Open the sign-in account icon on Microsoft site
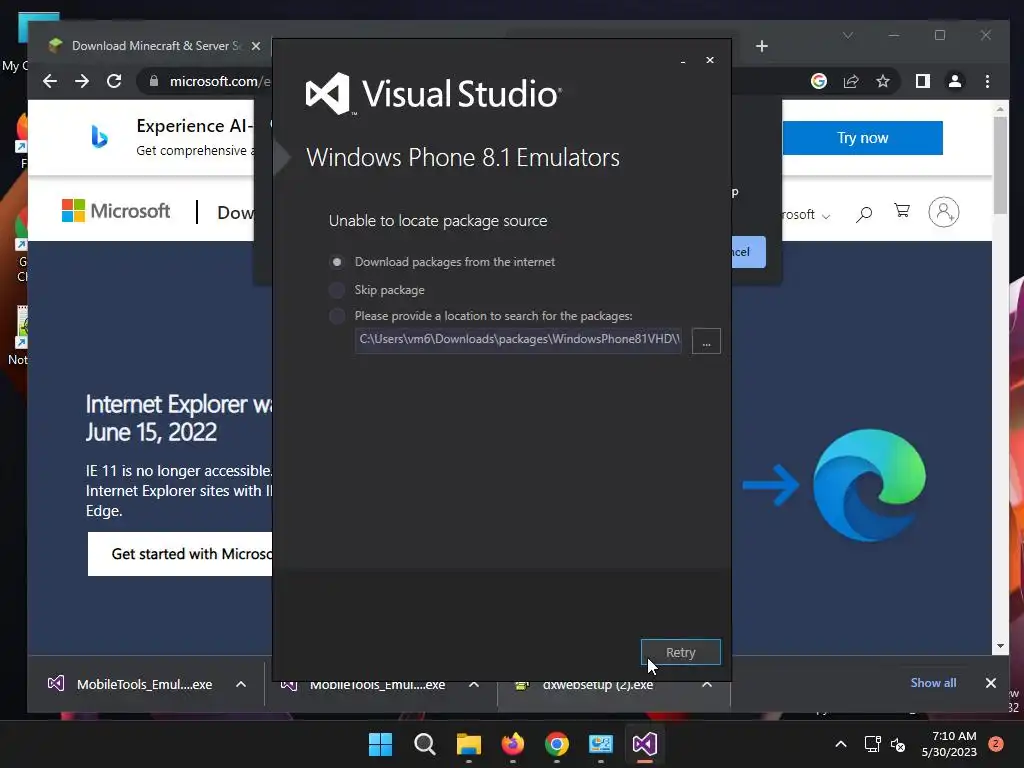Screen dimensions: 1024x768 (944, 212)
